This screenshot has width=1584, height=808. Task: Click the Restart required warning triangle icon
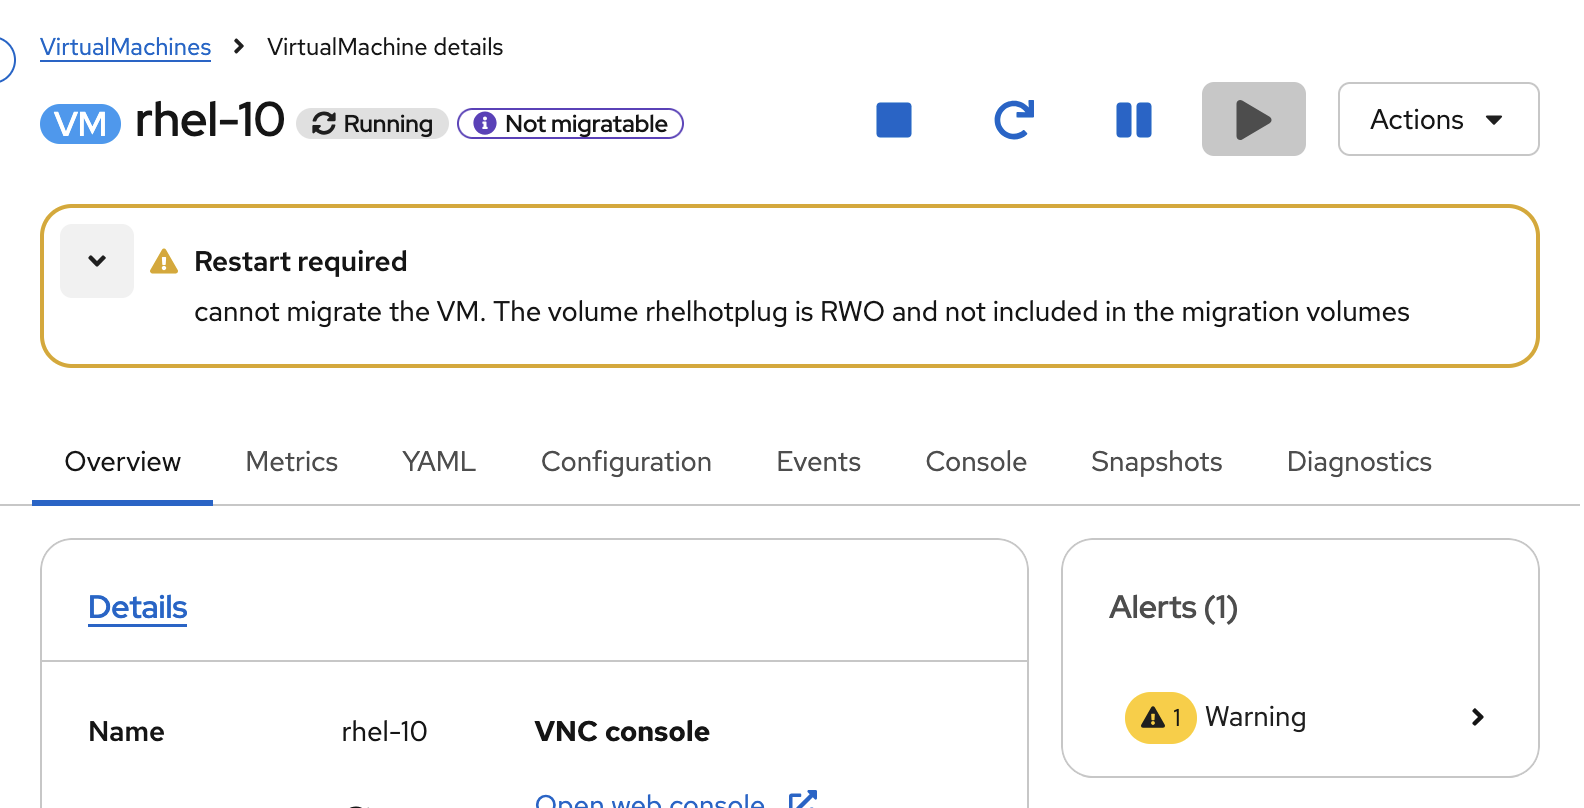point(164,262)
